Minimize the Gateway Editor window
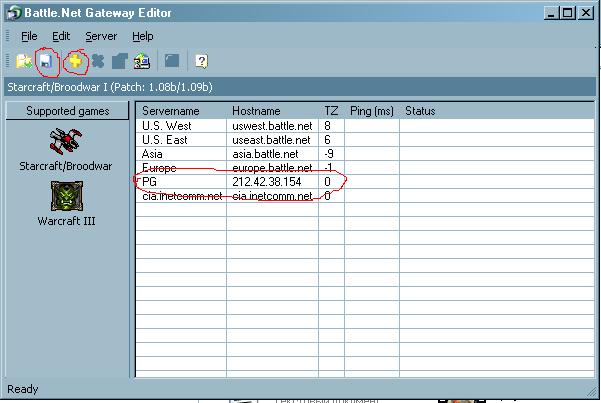Viewport: 601px width, 403px height. click(x=551, y=13)
